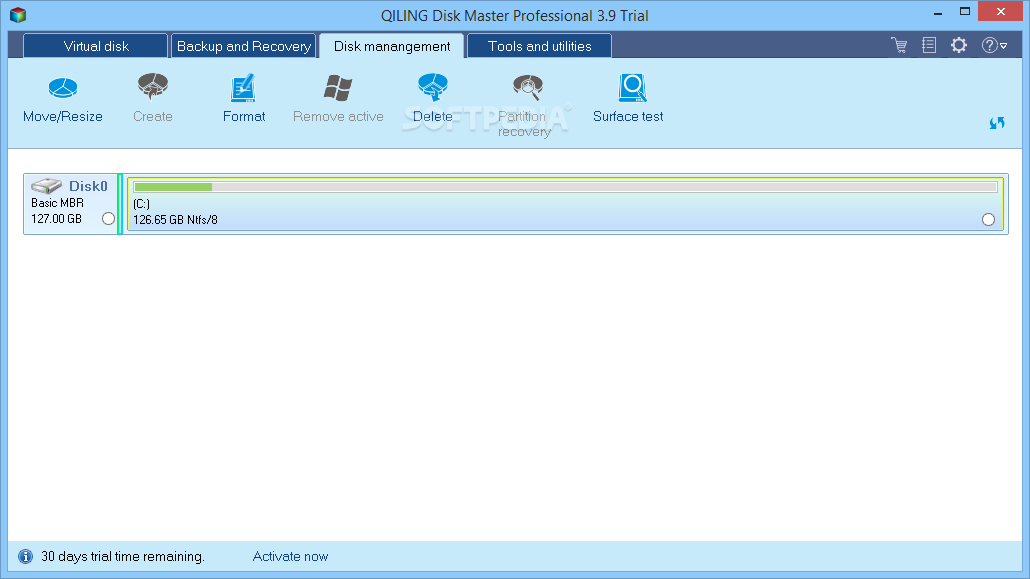Click the (C:) partition label
Image resolution: width=1030 pixels, height=579 pixels.
[141, 204]
